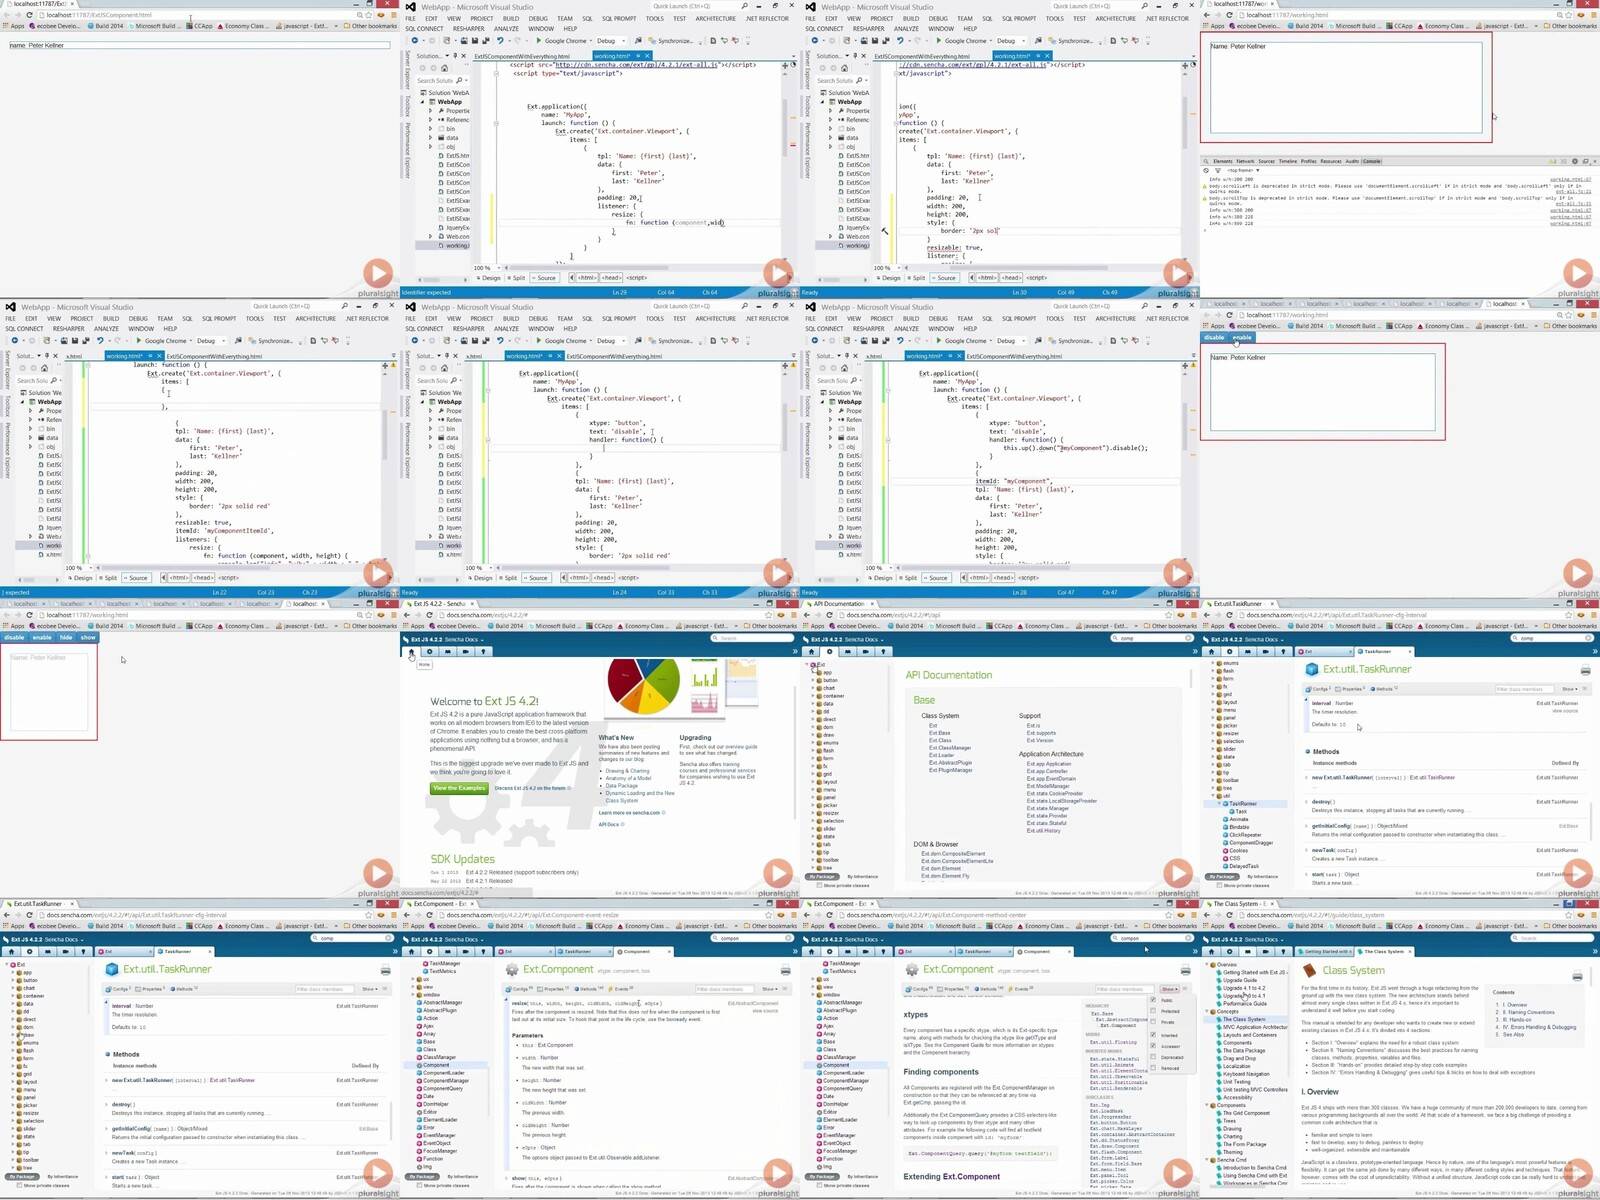Toggle Accessor checkbox in the Show dropdown
Viewport: 1600px width, 1200px height.
[x=1155, y=1046]
